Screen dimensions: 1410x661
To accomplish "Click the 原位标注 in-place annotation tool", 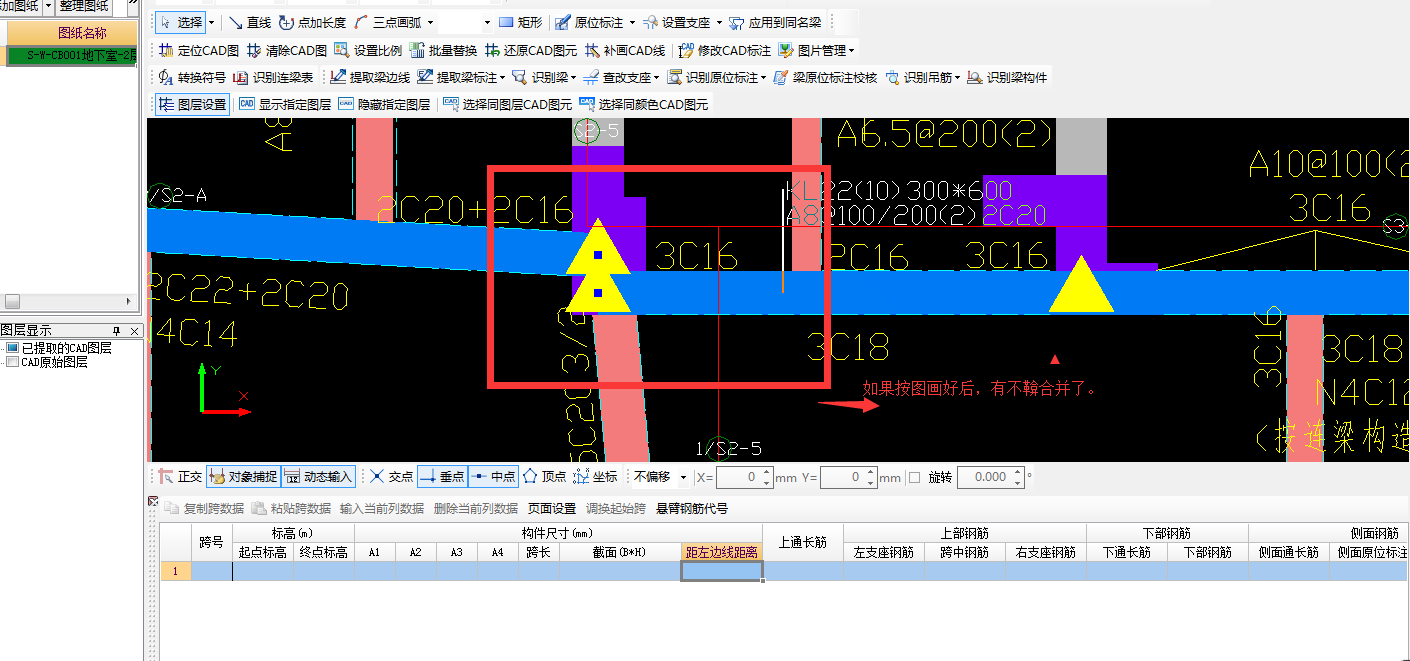I will click(x=589, y=22).
